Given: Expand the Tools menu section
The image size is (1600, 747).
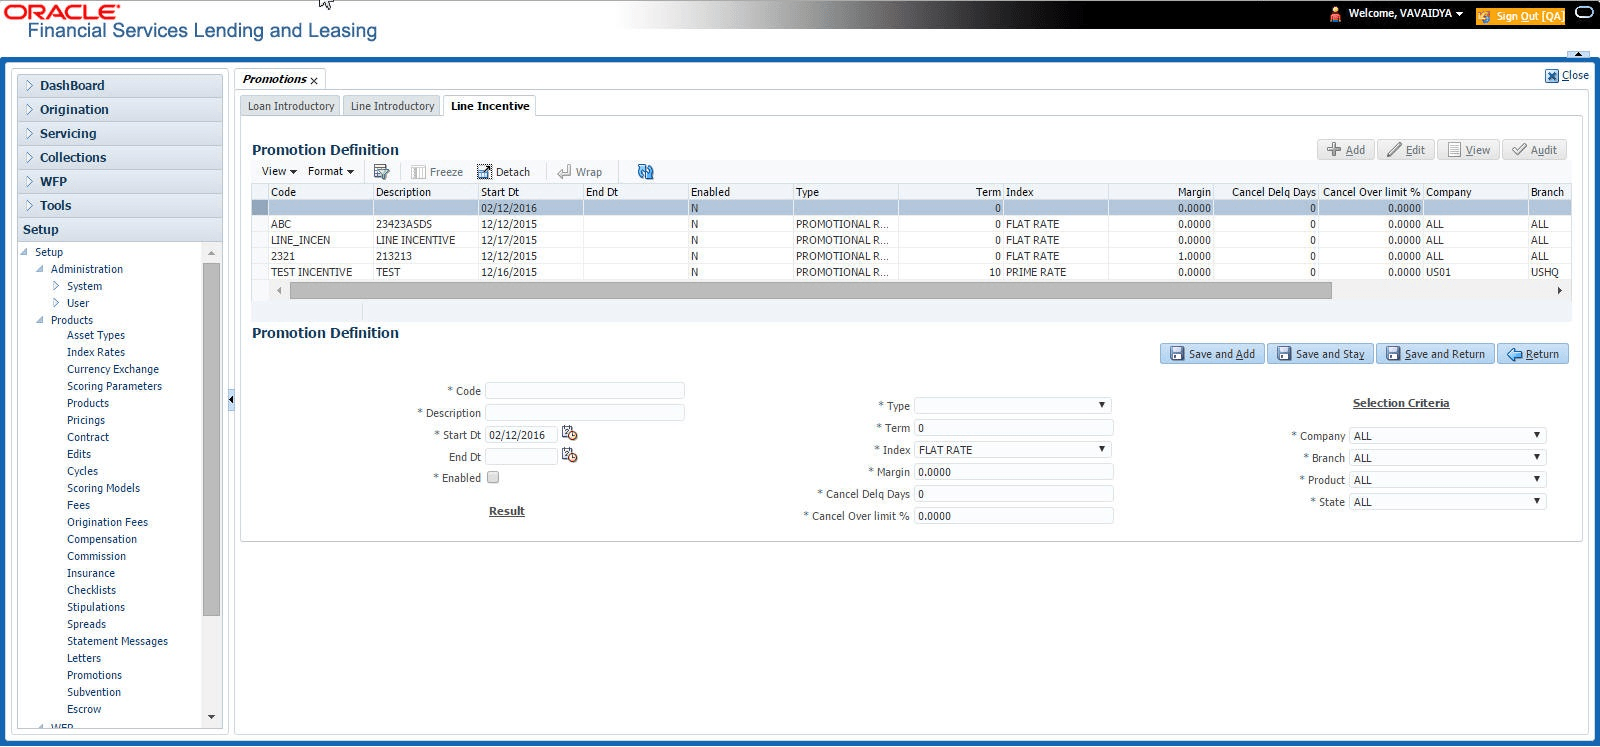Looking at the screenshot, I should (30, 206).
